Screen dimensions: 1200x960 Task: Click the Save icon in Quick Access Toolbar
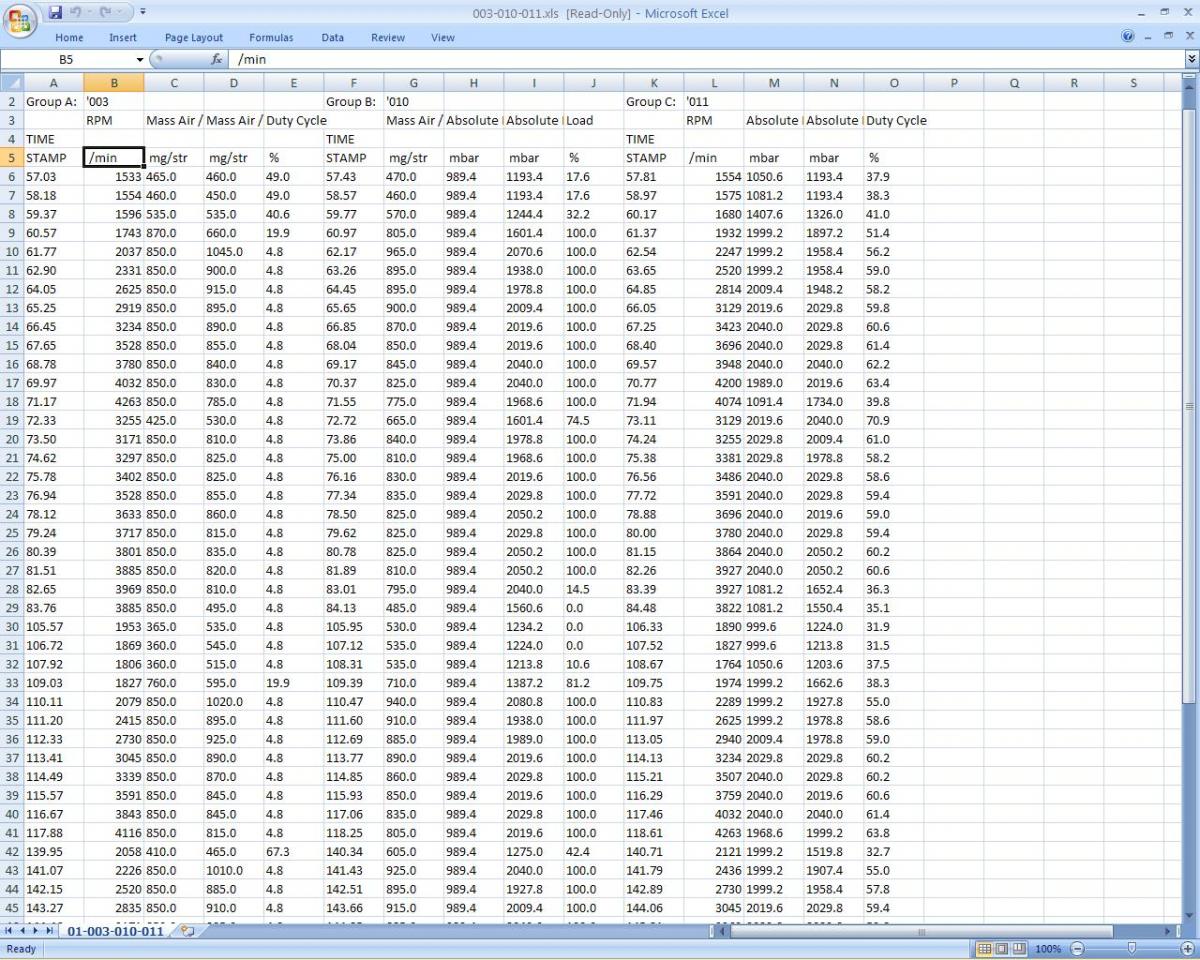(x=56, y=13)
